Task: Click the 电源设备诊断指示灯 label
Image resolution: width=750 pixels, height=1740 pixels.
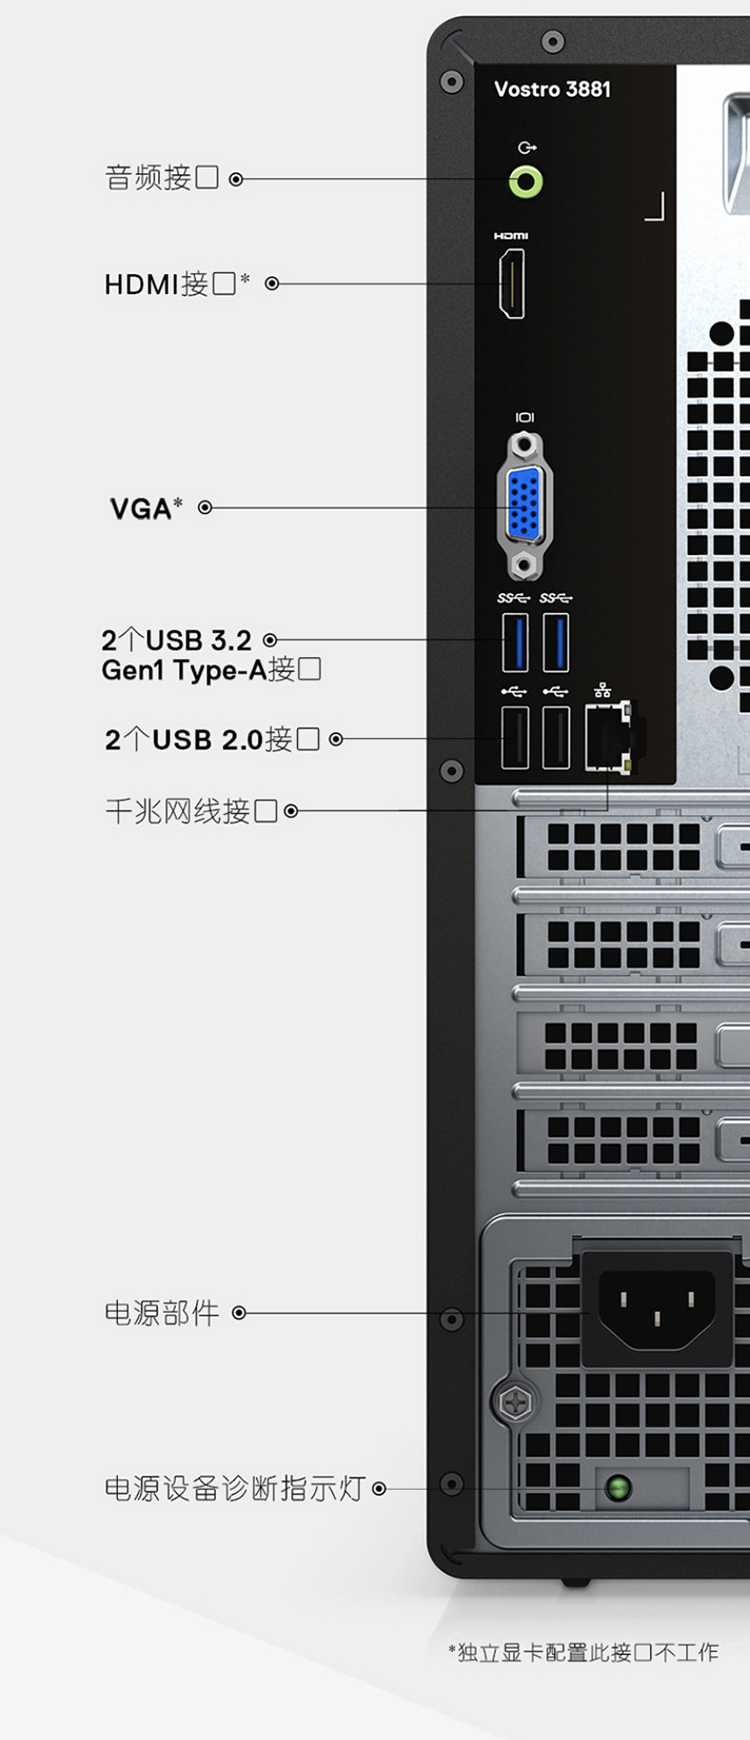Action: [235, 1488]
